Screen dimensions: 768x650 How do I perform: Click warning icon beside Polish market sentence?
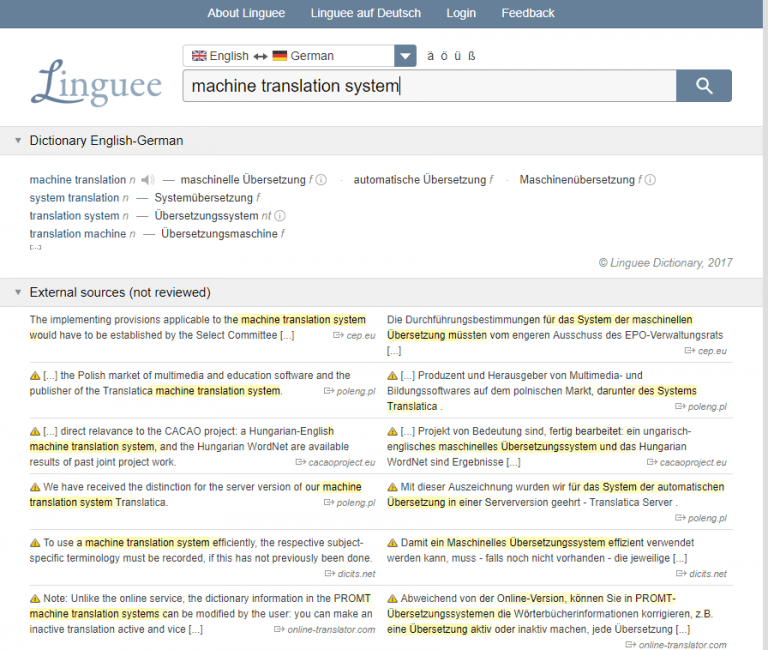(35, 376)
